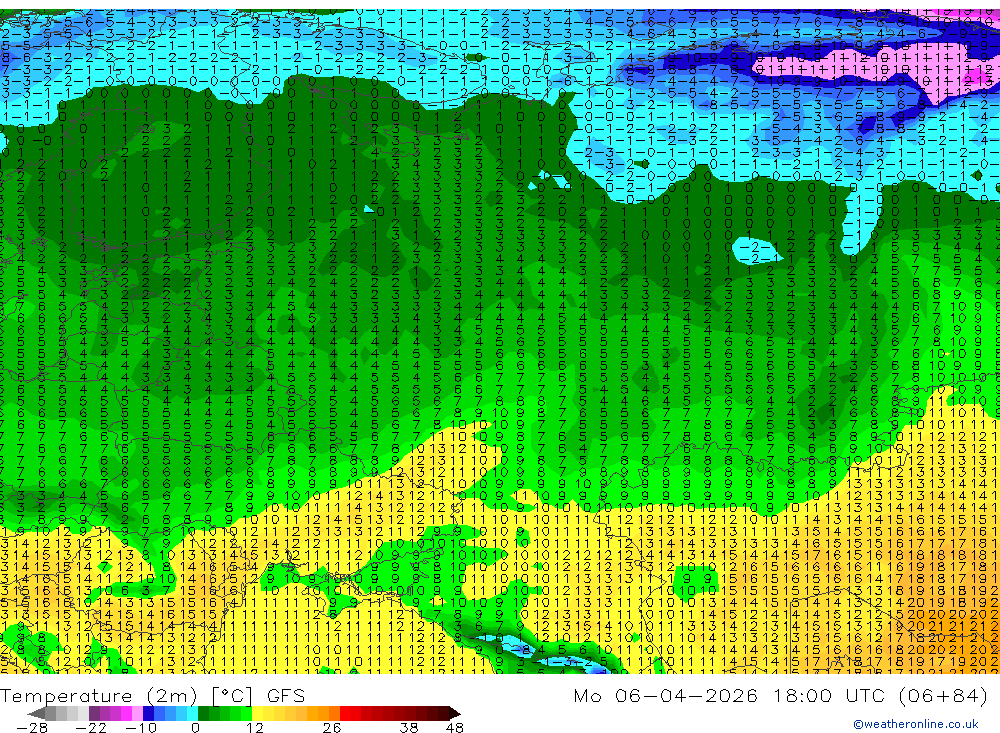Click the '48' legend value
Viewport: 1000px width, 733px height.
point(455,727)
